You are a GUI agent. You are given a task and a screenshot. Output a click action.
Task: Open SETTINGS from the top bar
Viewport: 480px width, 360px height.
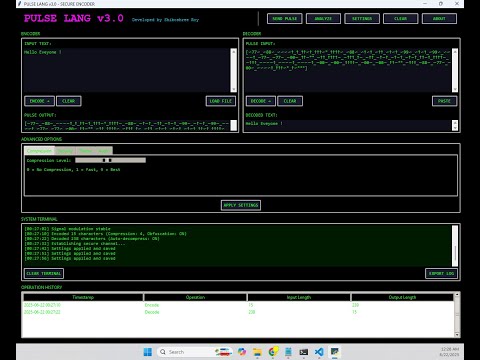coord(362,19)
